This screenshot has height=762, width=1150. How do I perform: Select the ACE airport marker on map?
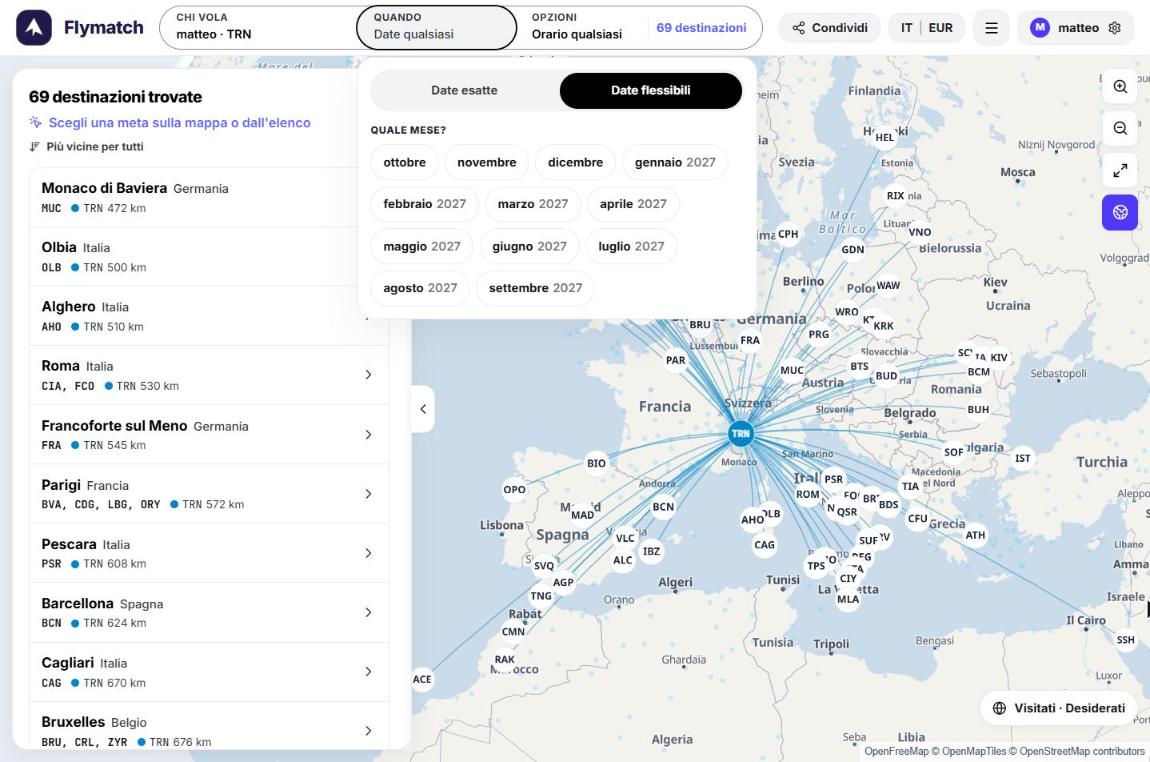tap(422, 679)
